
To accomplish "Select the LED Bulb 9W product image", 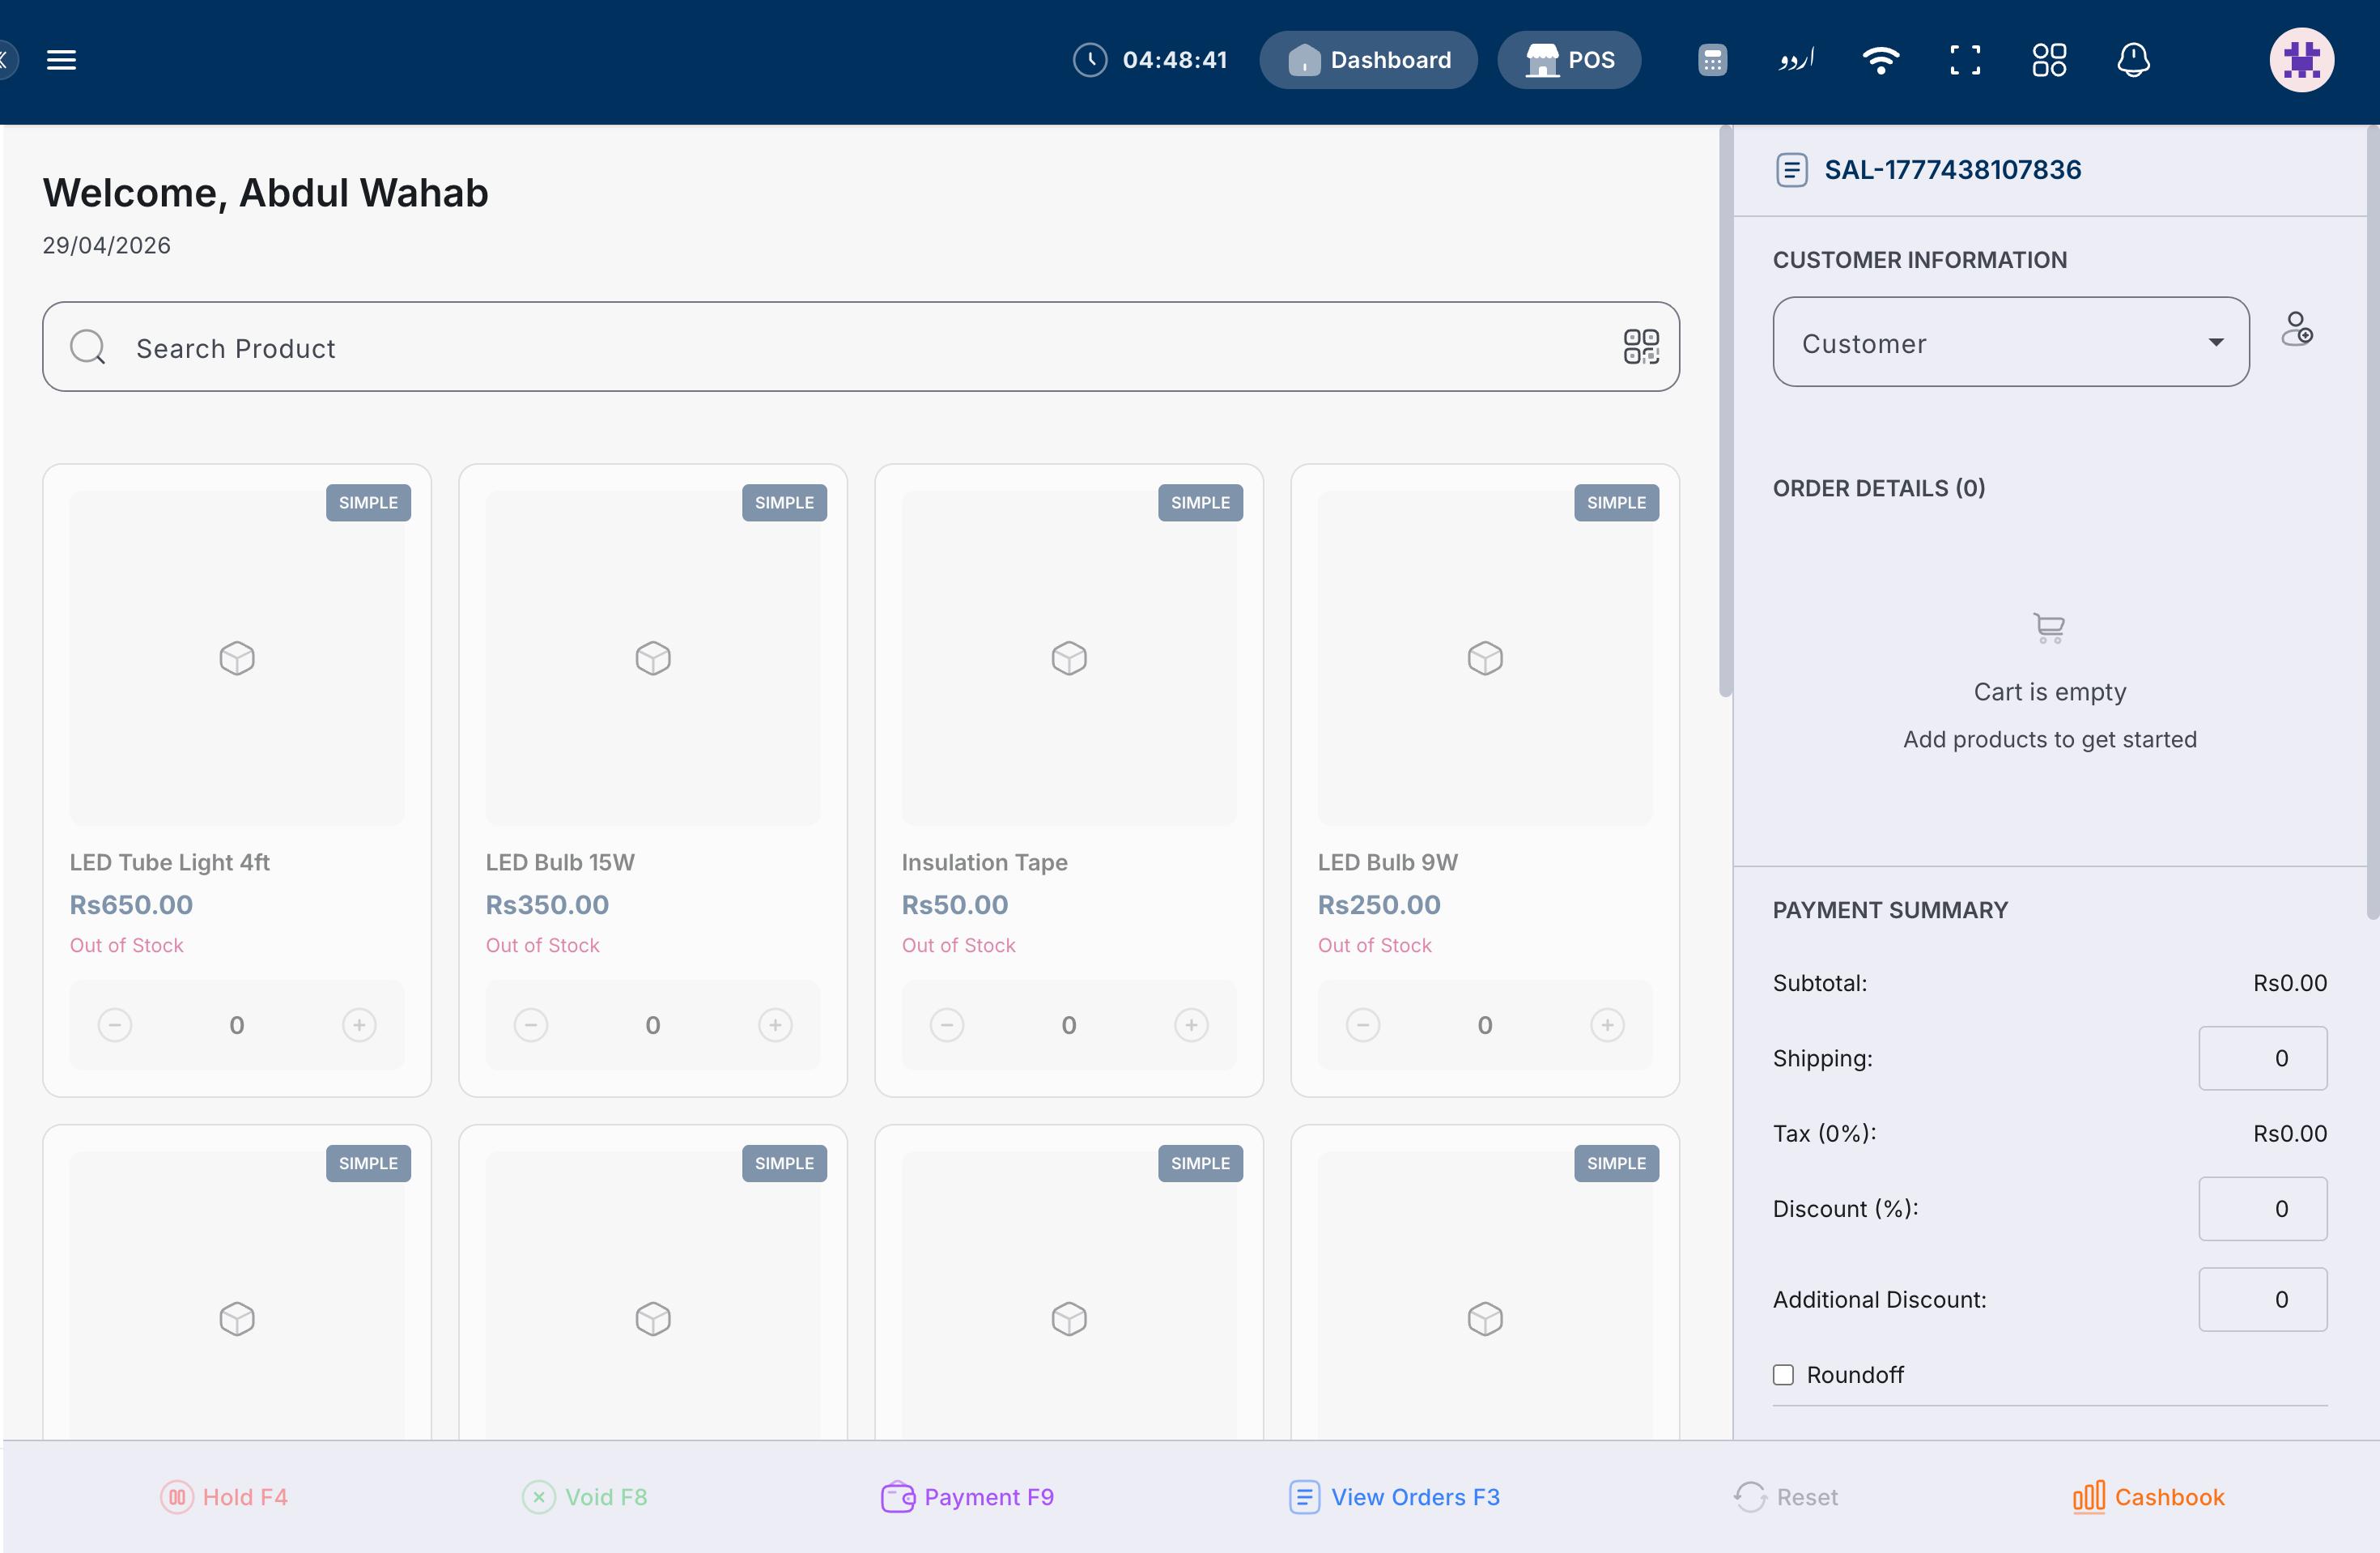I will [x=1485, y=658].
